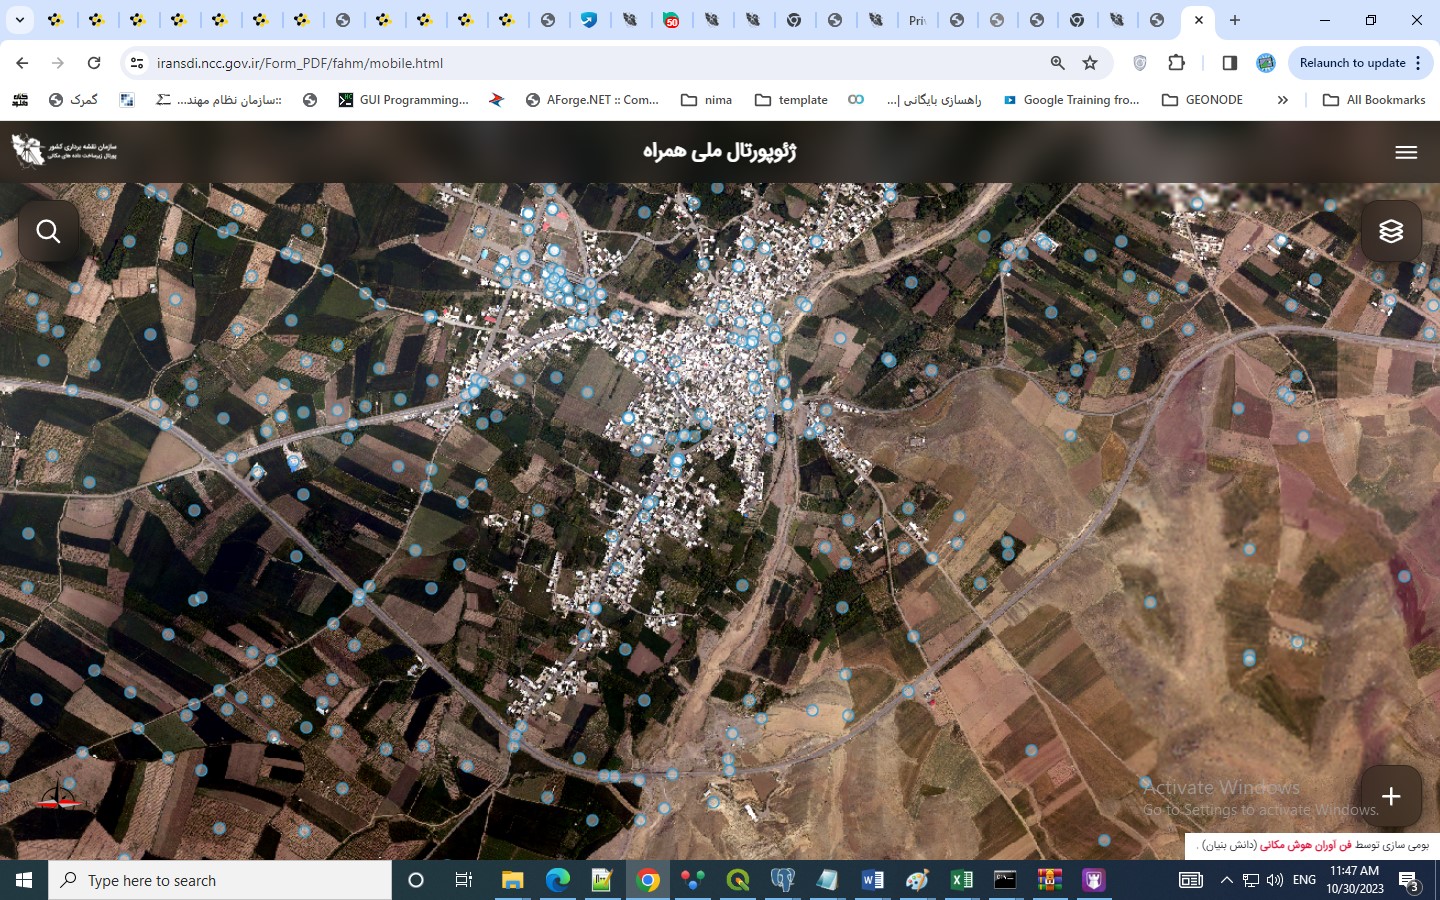Image resolution: width=1440 pixels, height=900 pixels.
Task: Switch to tab with red 50 badge
Action: (x=671, y=20)
